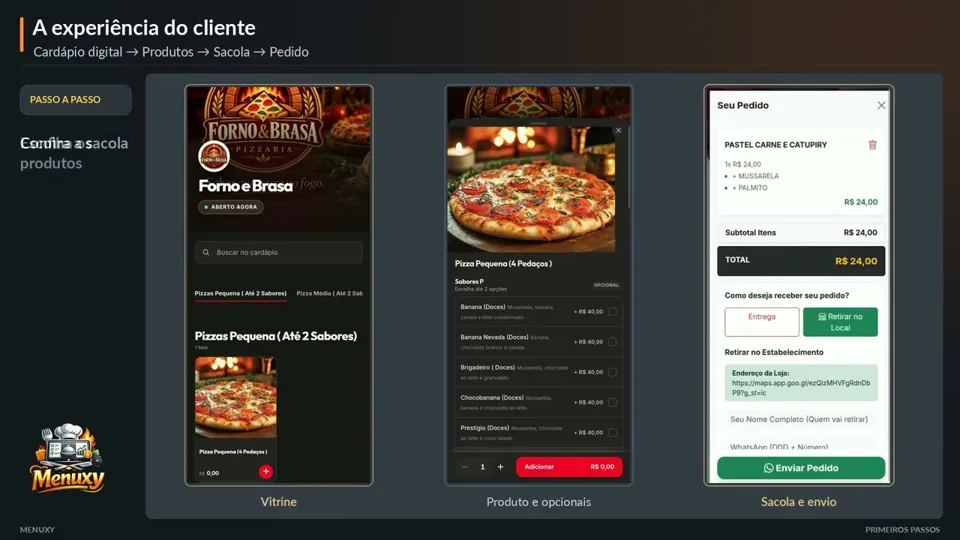Image resolution: width=960 pixels, height=540 pixels.
Task: Click the Vitrine caption
Action: click(x=279, y=501)
